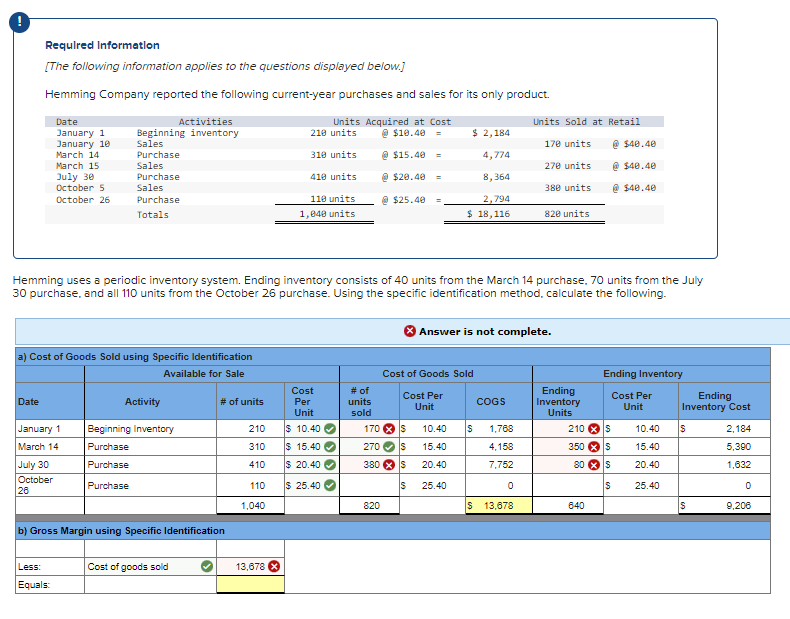Viewport: 790px width, 619px height.
Task: Click the July 30 date cell in answer table
Action: (50, 465)
